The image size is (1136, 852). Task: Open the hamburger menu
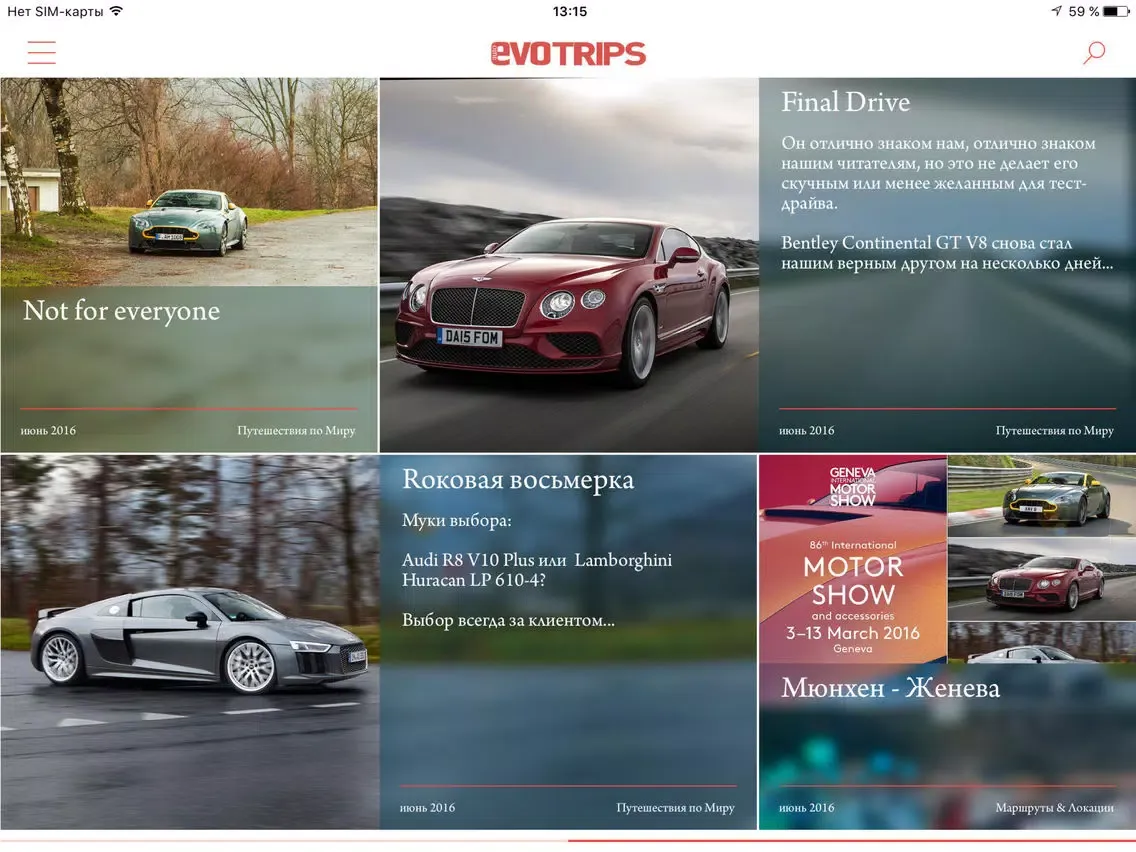(x=41, y=52)
